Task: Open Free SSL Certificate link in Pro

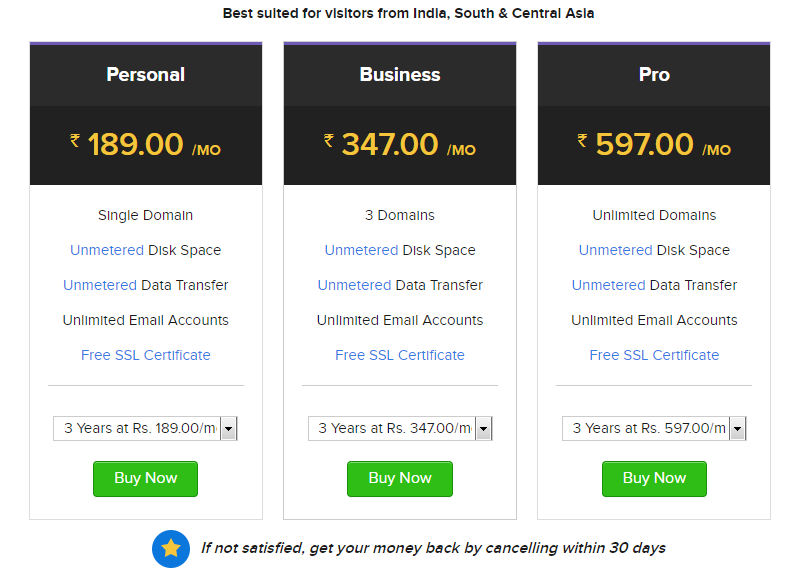Action: pyautogui.click(x=654, y=355)
